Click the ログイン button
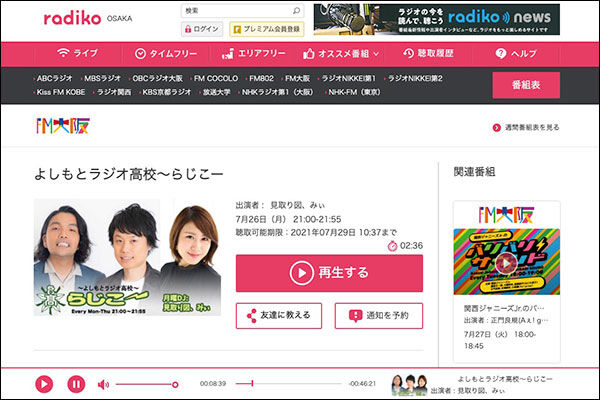The height and width of the screenshot is (400, 600). [x=202, y=29]
